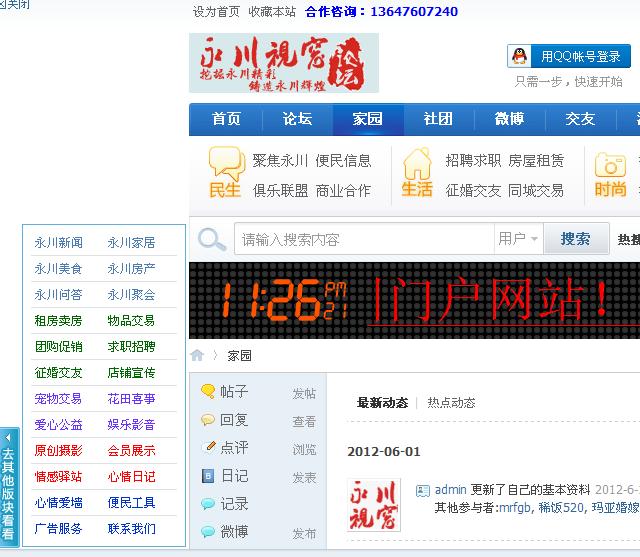This screenshot has height=557, width=640.
Task: Click the 点评 pencil icon
Action: coord(210,446)
